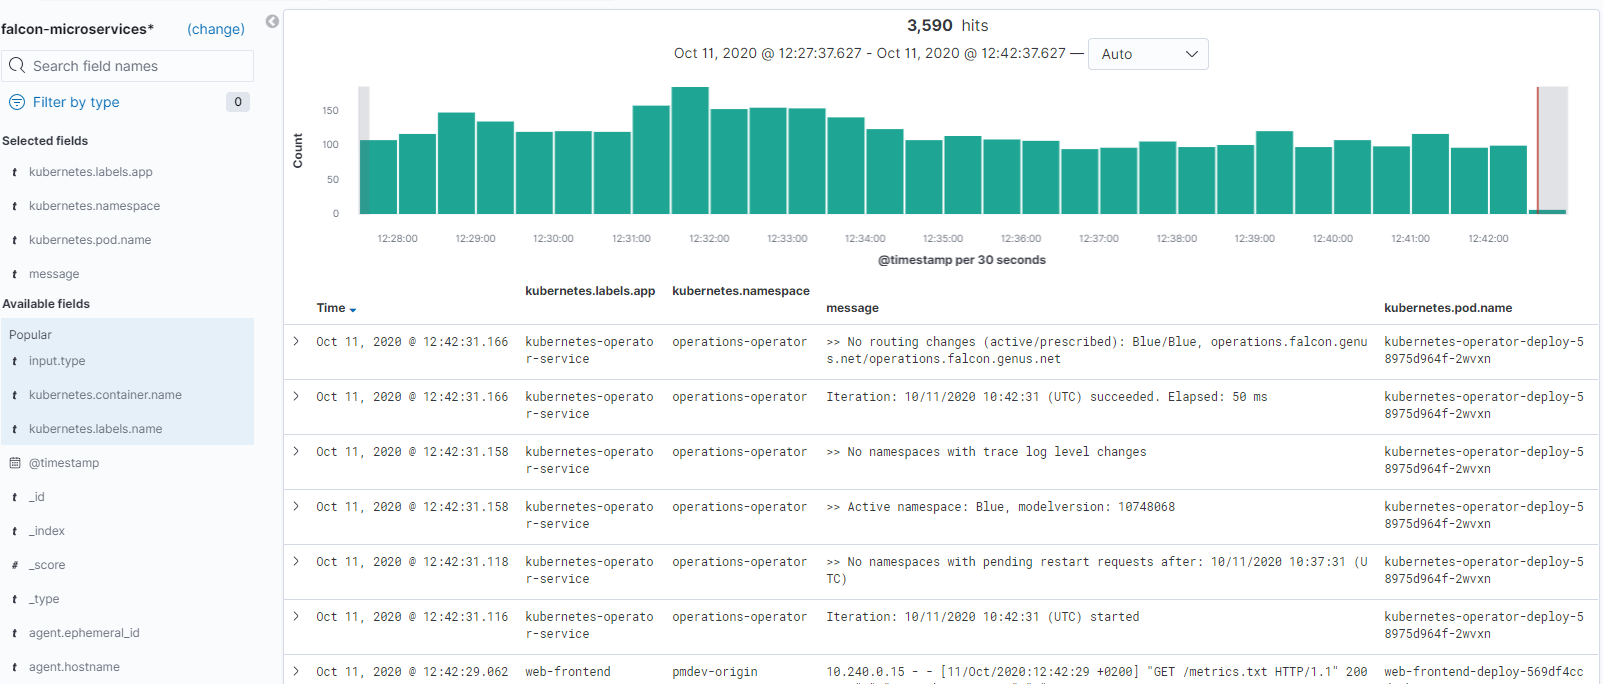Select the message field in selected fields

pyautogui.click(x=54, y=274)
